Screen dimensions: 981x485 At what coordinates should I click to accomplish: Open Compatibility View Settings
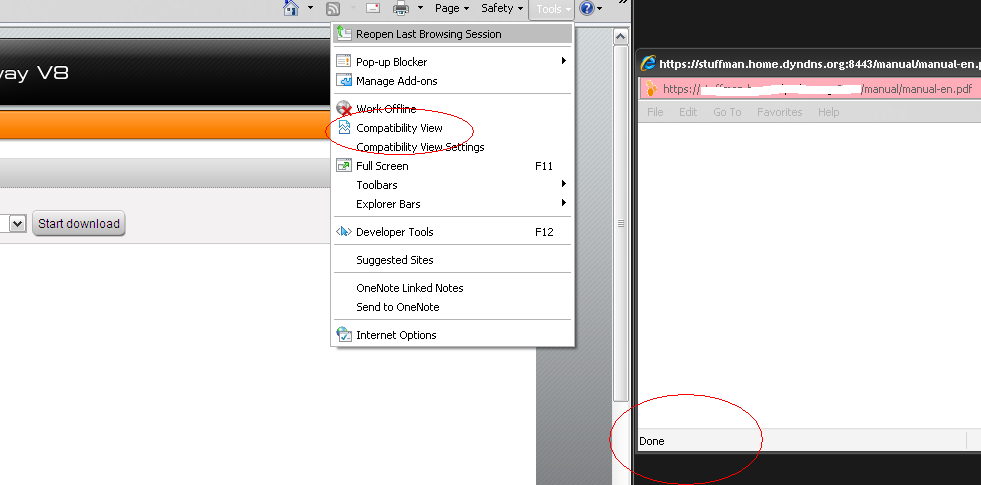452,147
